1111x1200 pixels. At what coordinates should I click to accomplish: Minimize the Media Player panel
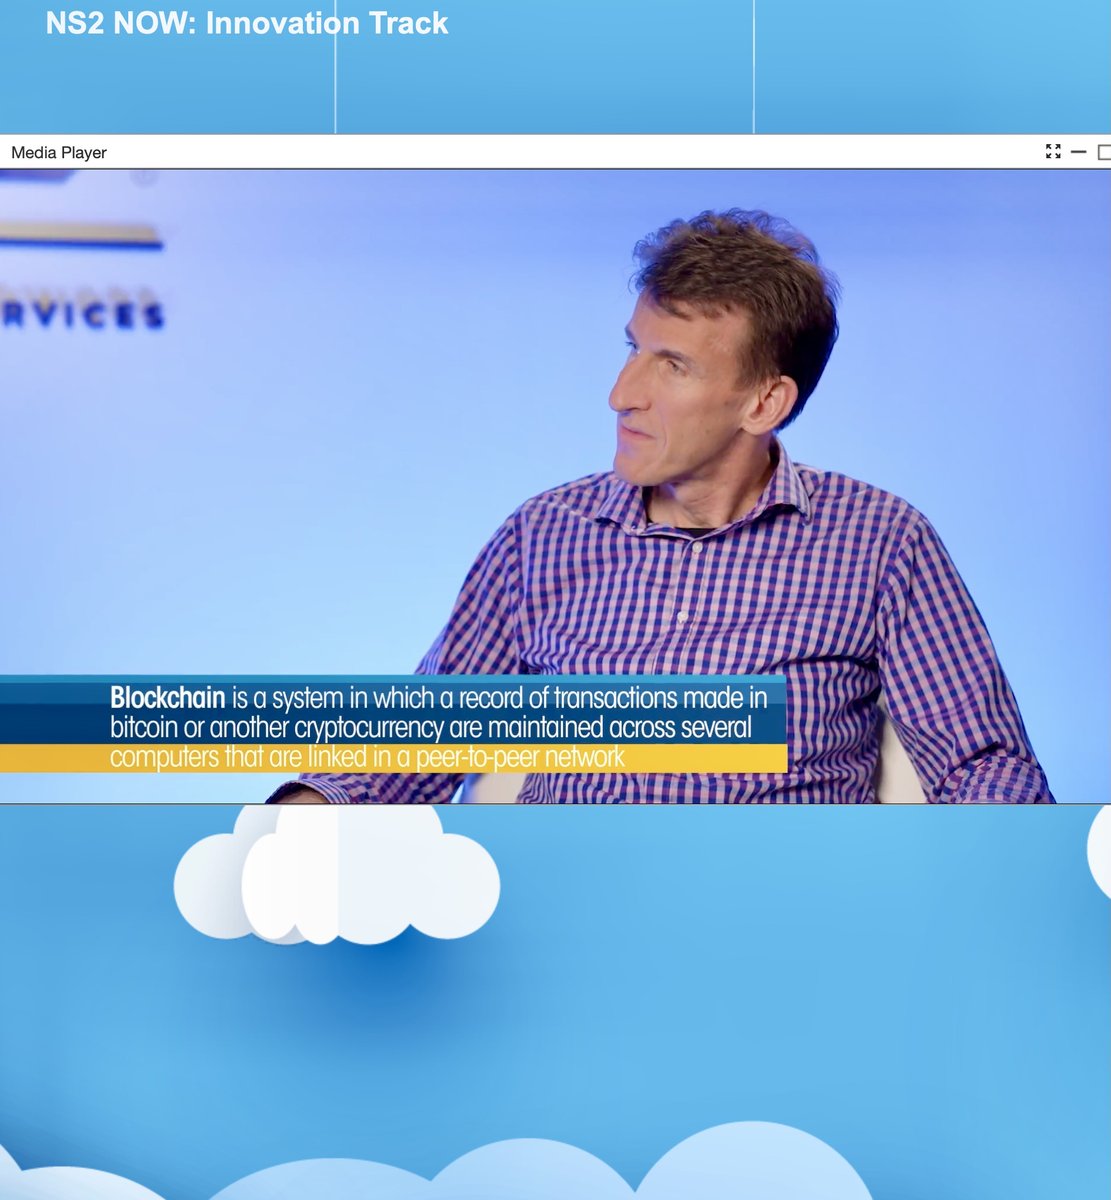[1078, 152]
